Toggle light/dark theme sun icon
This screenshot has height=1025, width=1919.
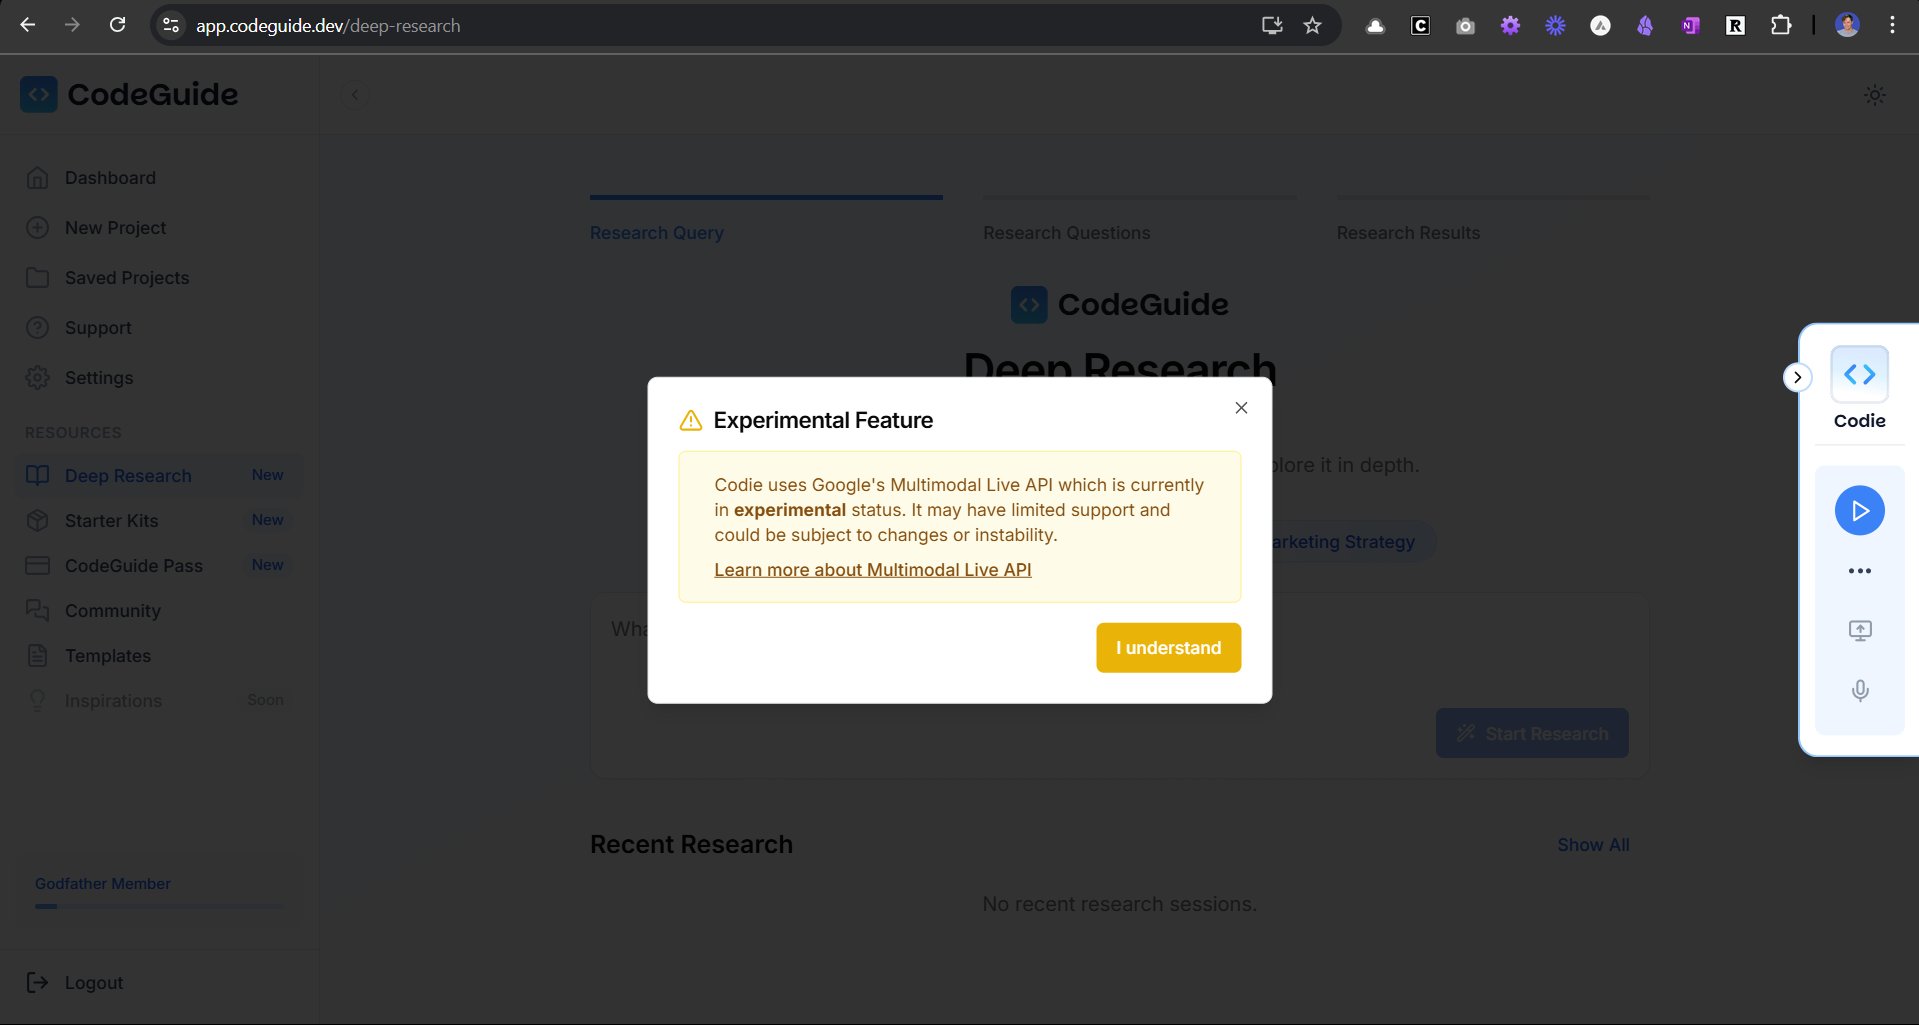coord(1875,95)
